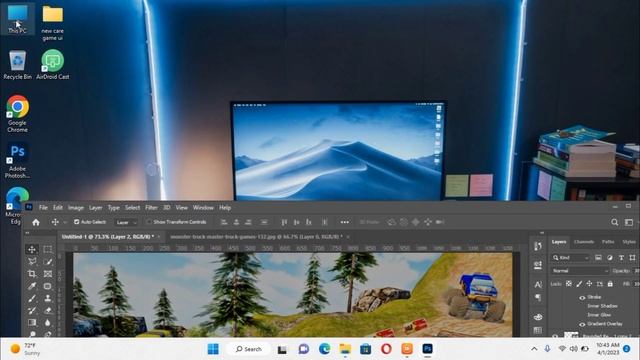
Task: Open the Color palette panel icon
Action: pos(538,317)
